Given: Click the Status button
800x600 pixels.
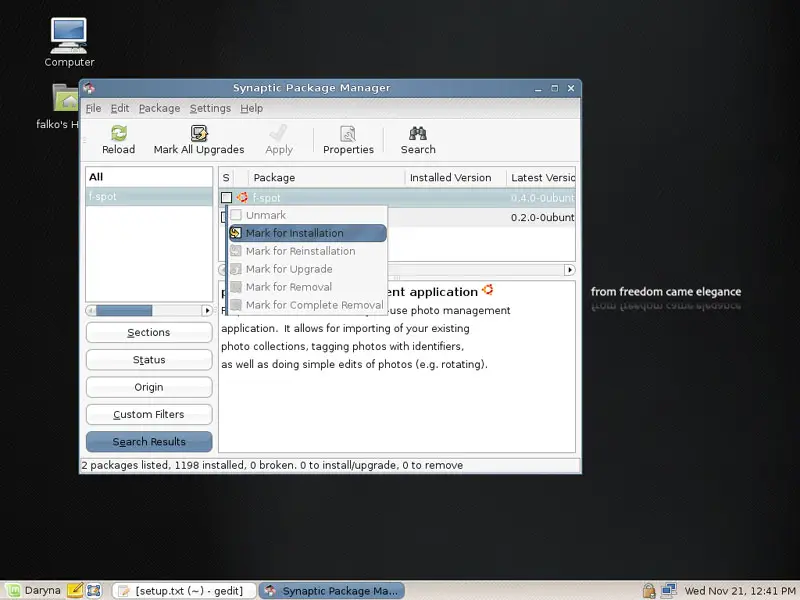Looking at the screenshot, I should (x=149, y=360).
